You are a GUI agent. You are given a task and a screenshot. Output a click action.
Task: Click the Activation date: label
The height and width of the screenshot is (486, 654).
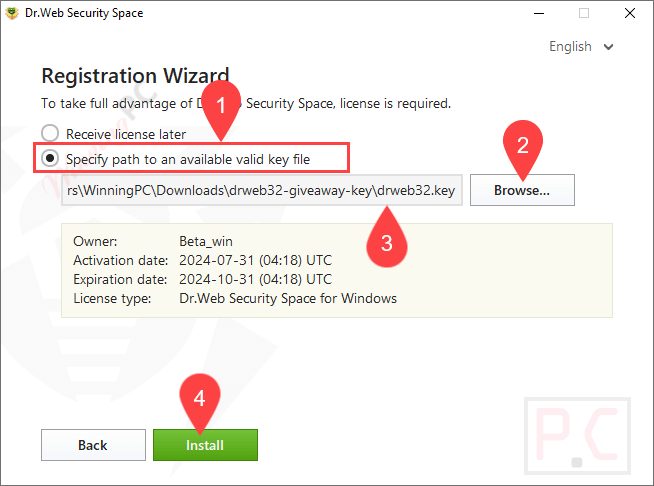pos(121,260)
